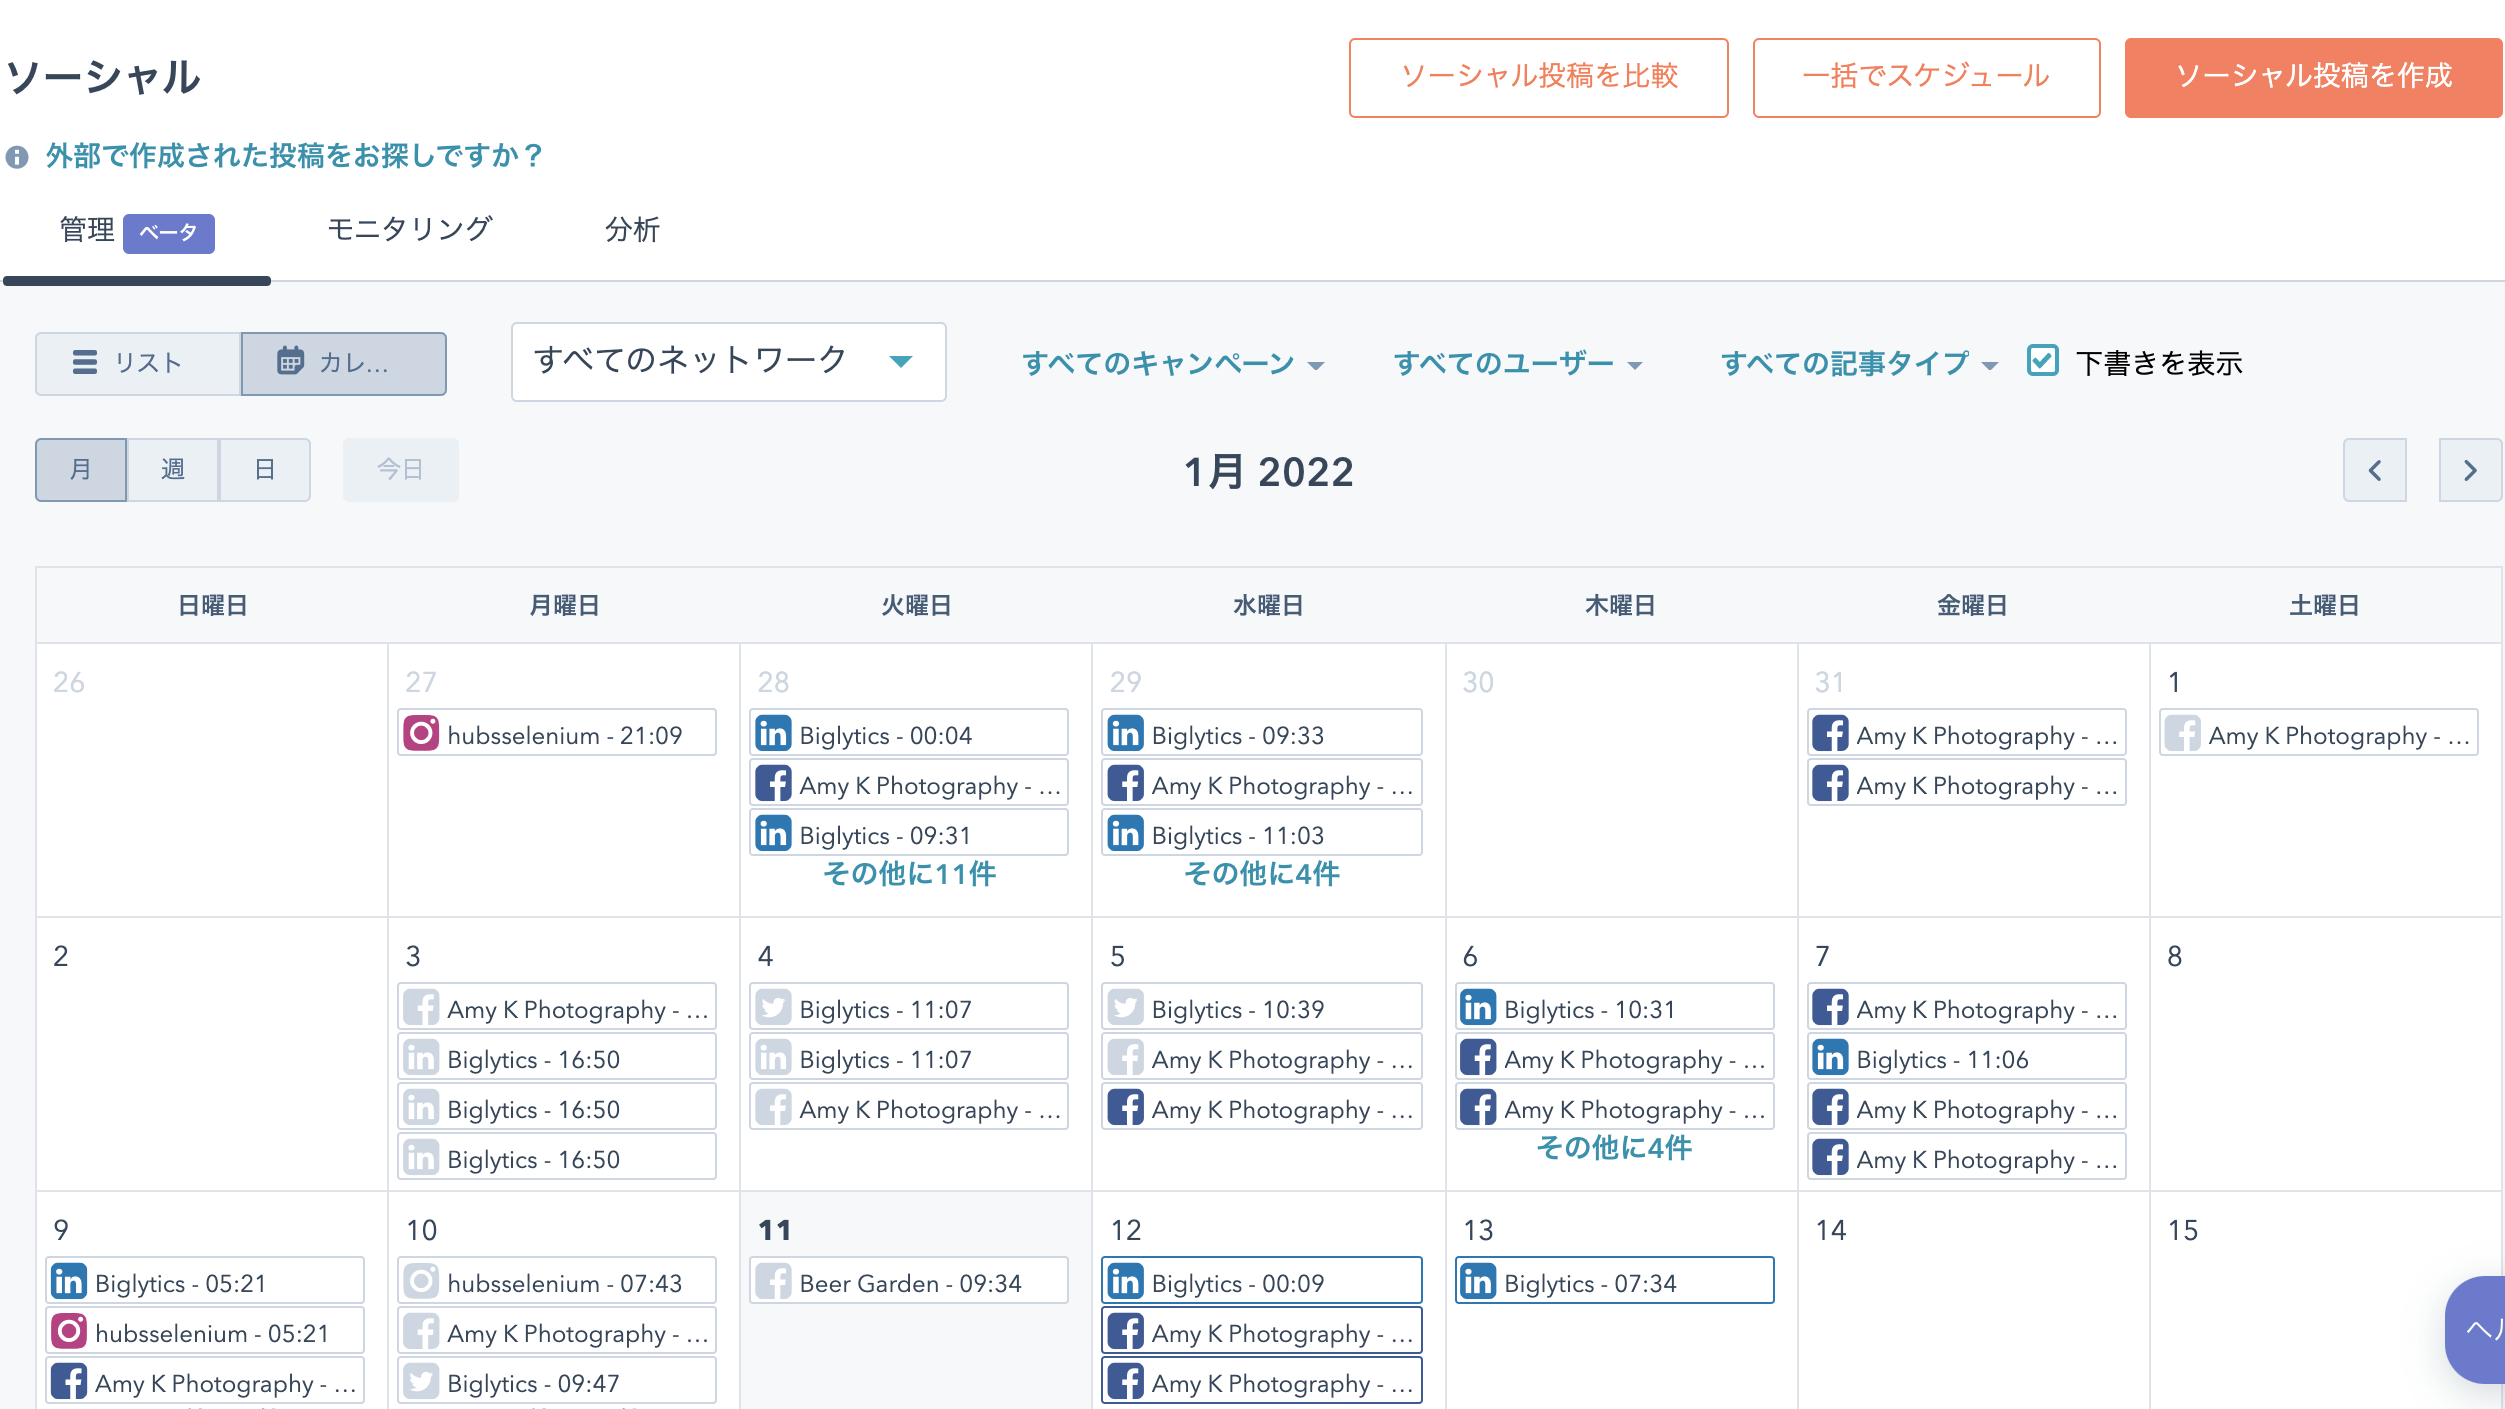Switch to the モニタリング tab
The image size is (2505, 1409).
(408, 230)
